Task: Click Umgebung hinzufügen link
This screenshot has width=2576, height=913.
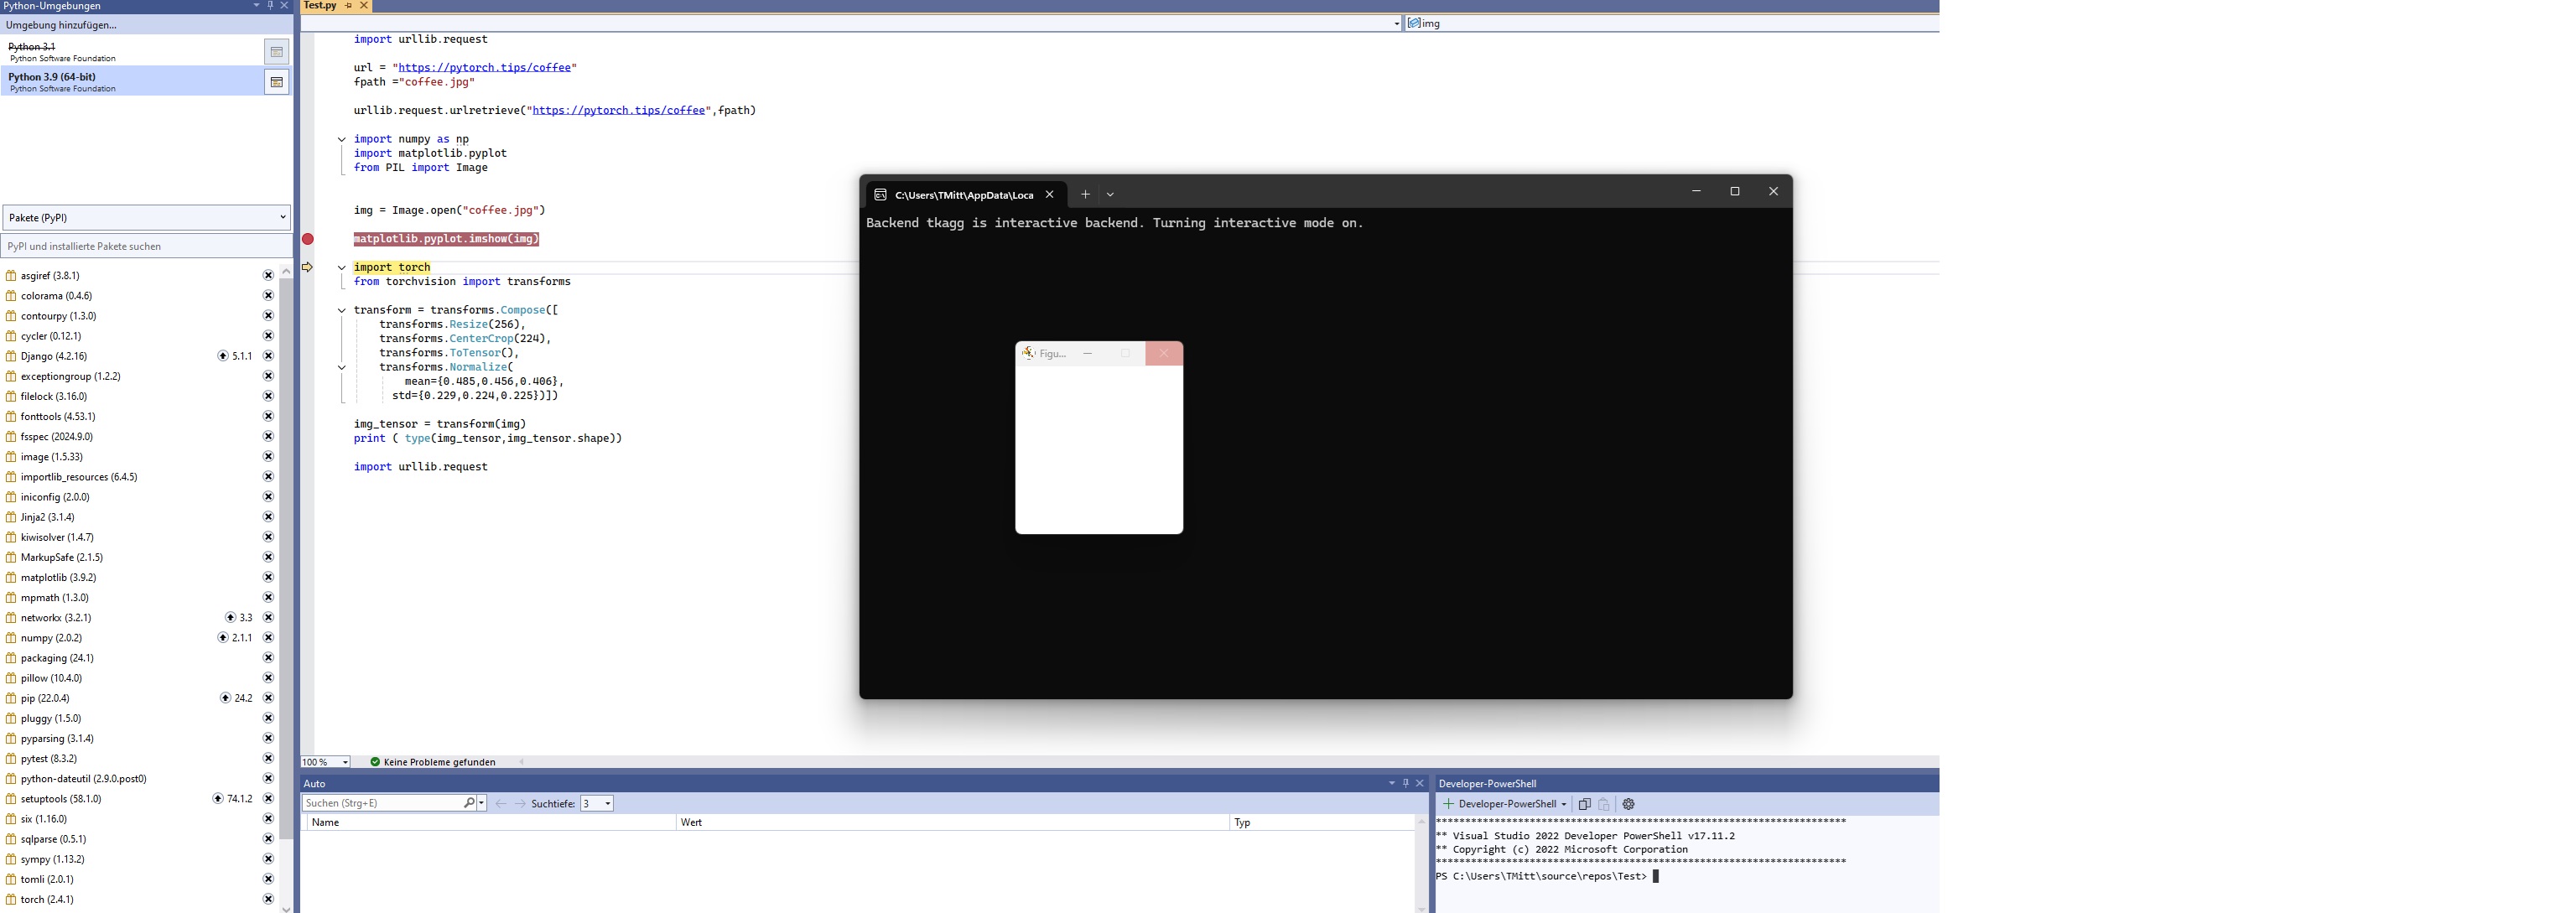Action: point(61,25)
